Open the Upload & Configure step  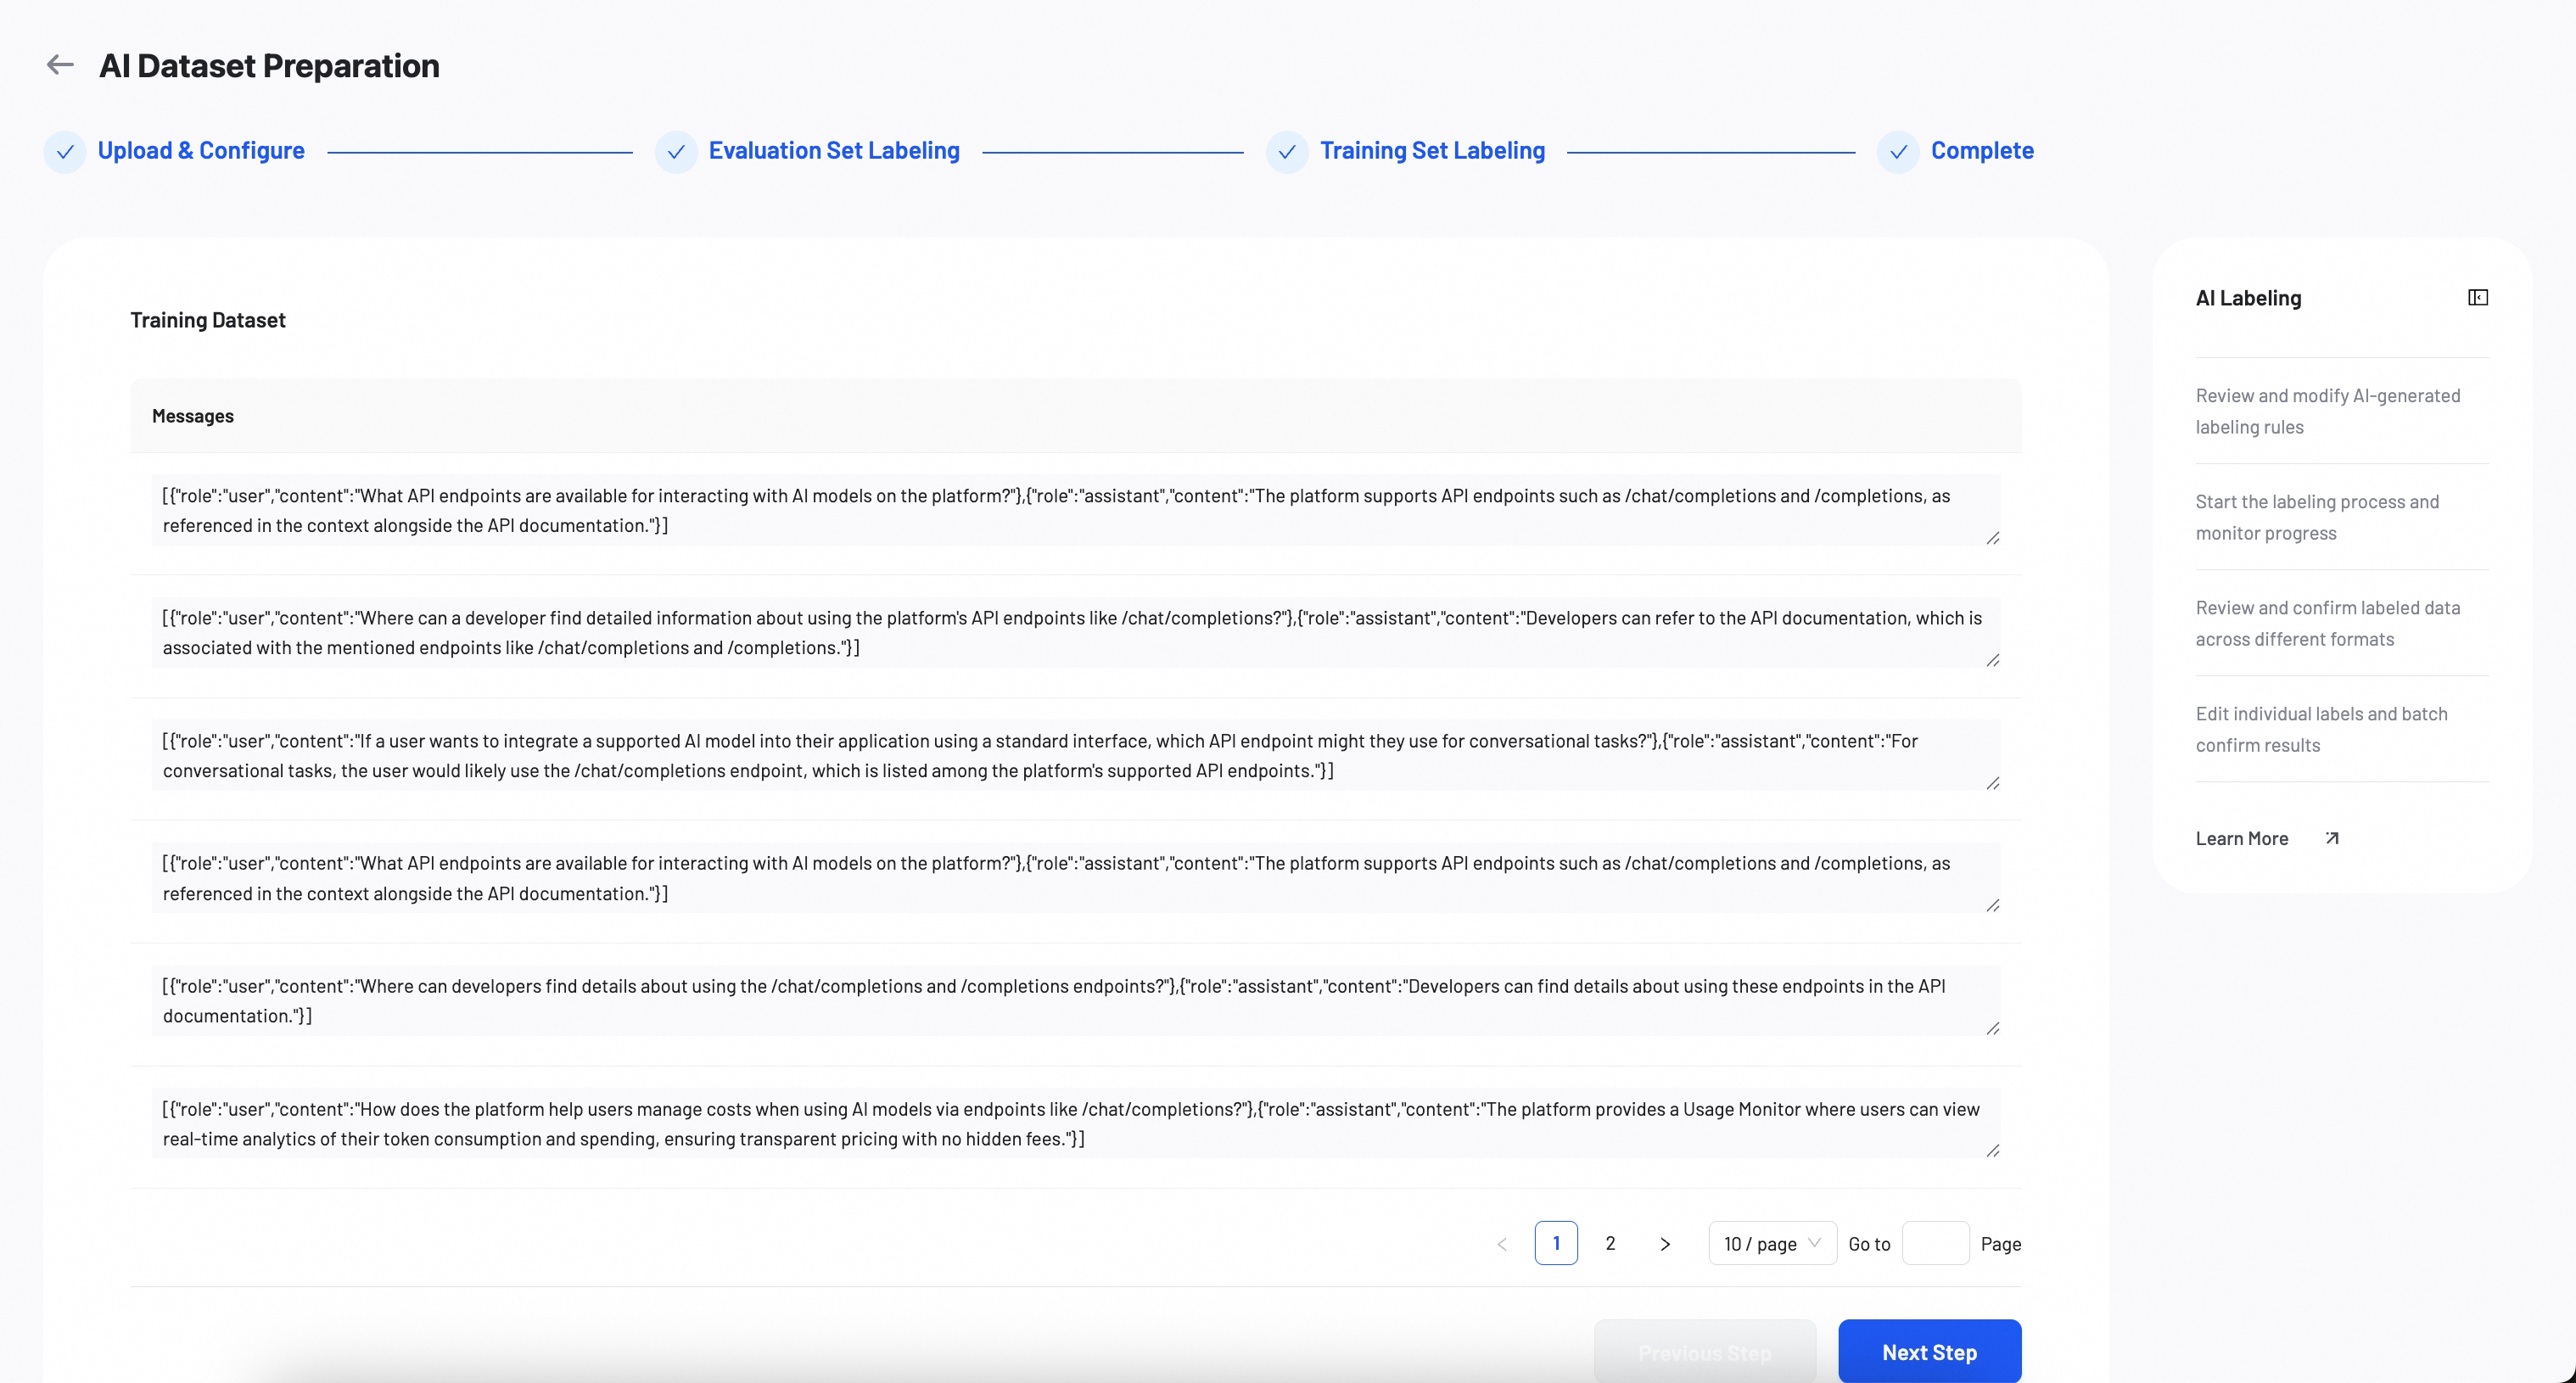click(201, 150)
